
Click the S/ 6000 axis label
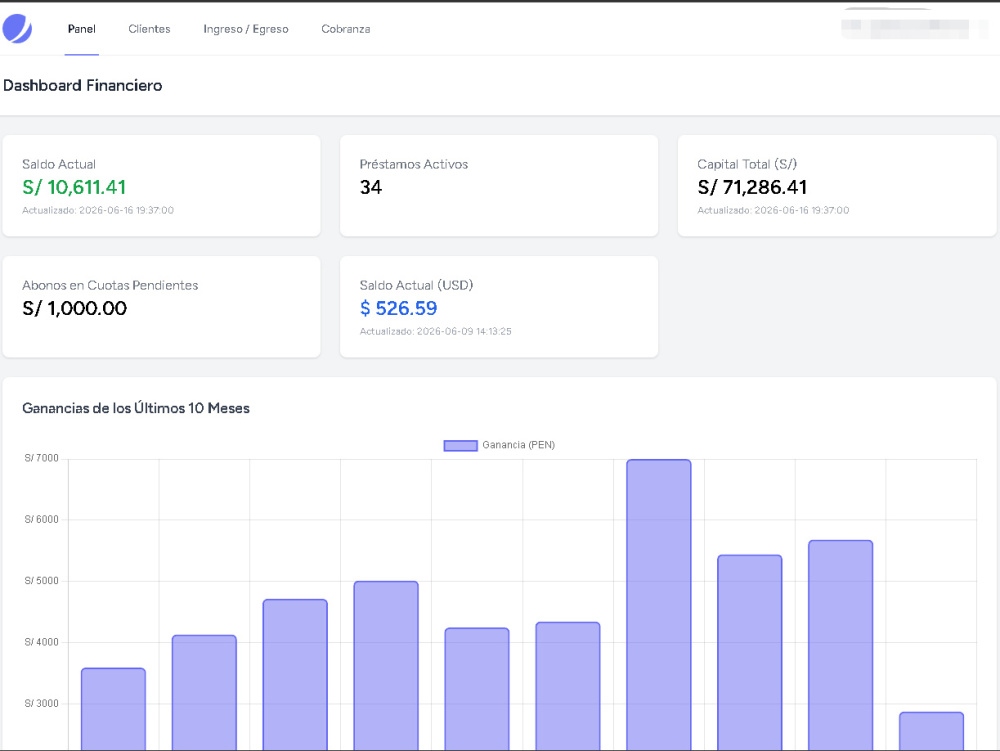pyautogui.click(x=41, y=520)
